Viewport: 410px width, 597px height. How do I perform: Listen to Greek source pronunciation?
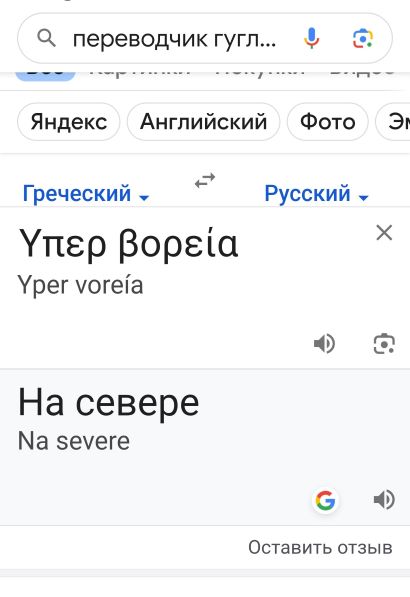point(324,344)
